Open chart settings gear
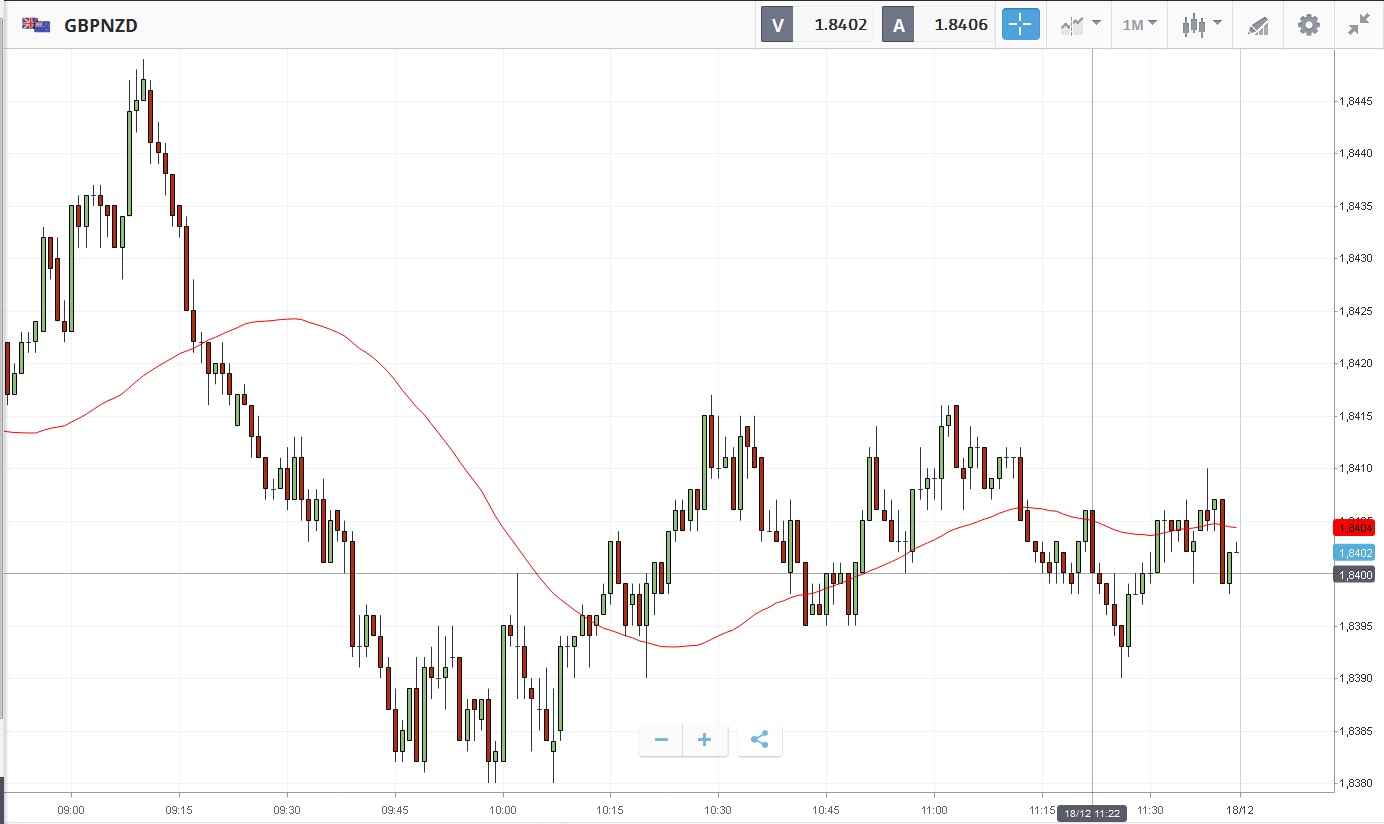The height and width of the screenshot is (824, 1384). [x=1308, y=25]
